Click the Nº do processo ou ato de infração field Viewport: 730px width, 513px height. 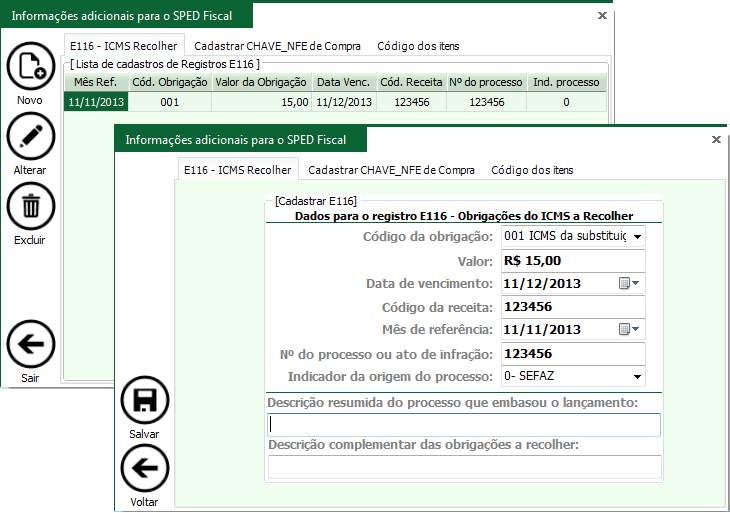(x=573, y=354)
